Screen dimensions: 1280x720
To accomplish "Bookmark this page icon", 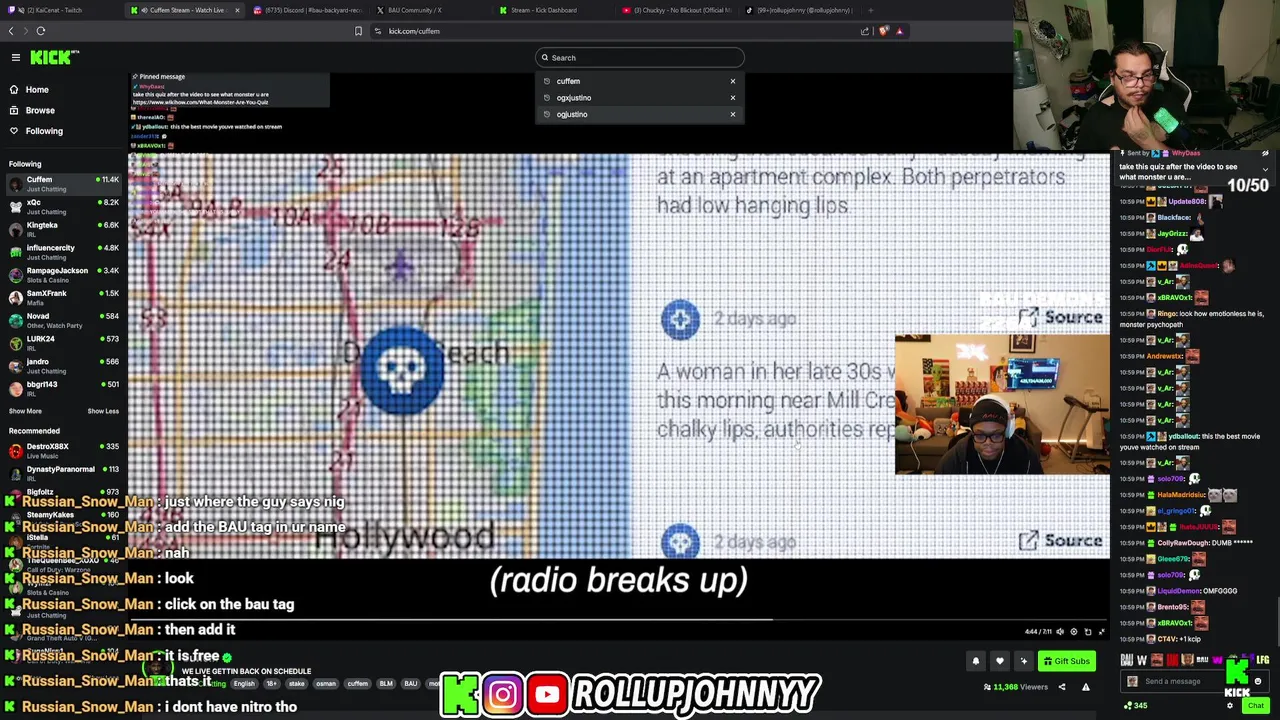I will [358, 31].
